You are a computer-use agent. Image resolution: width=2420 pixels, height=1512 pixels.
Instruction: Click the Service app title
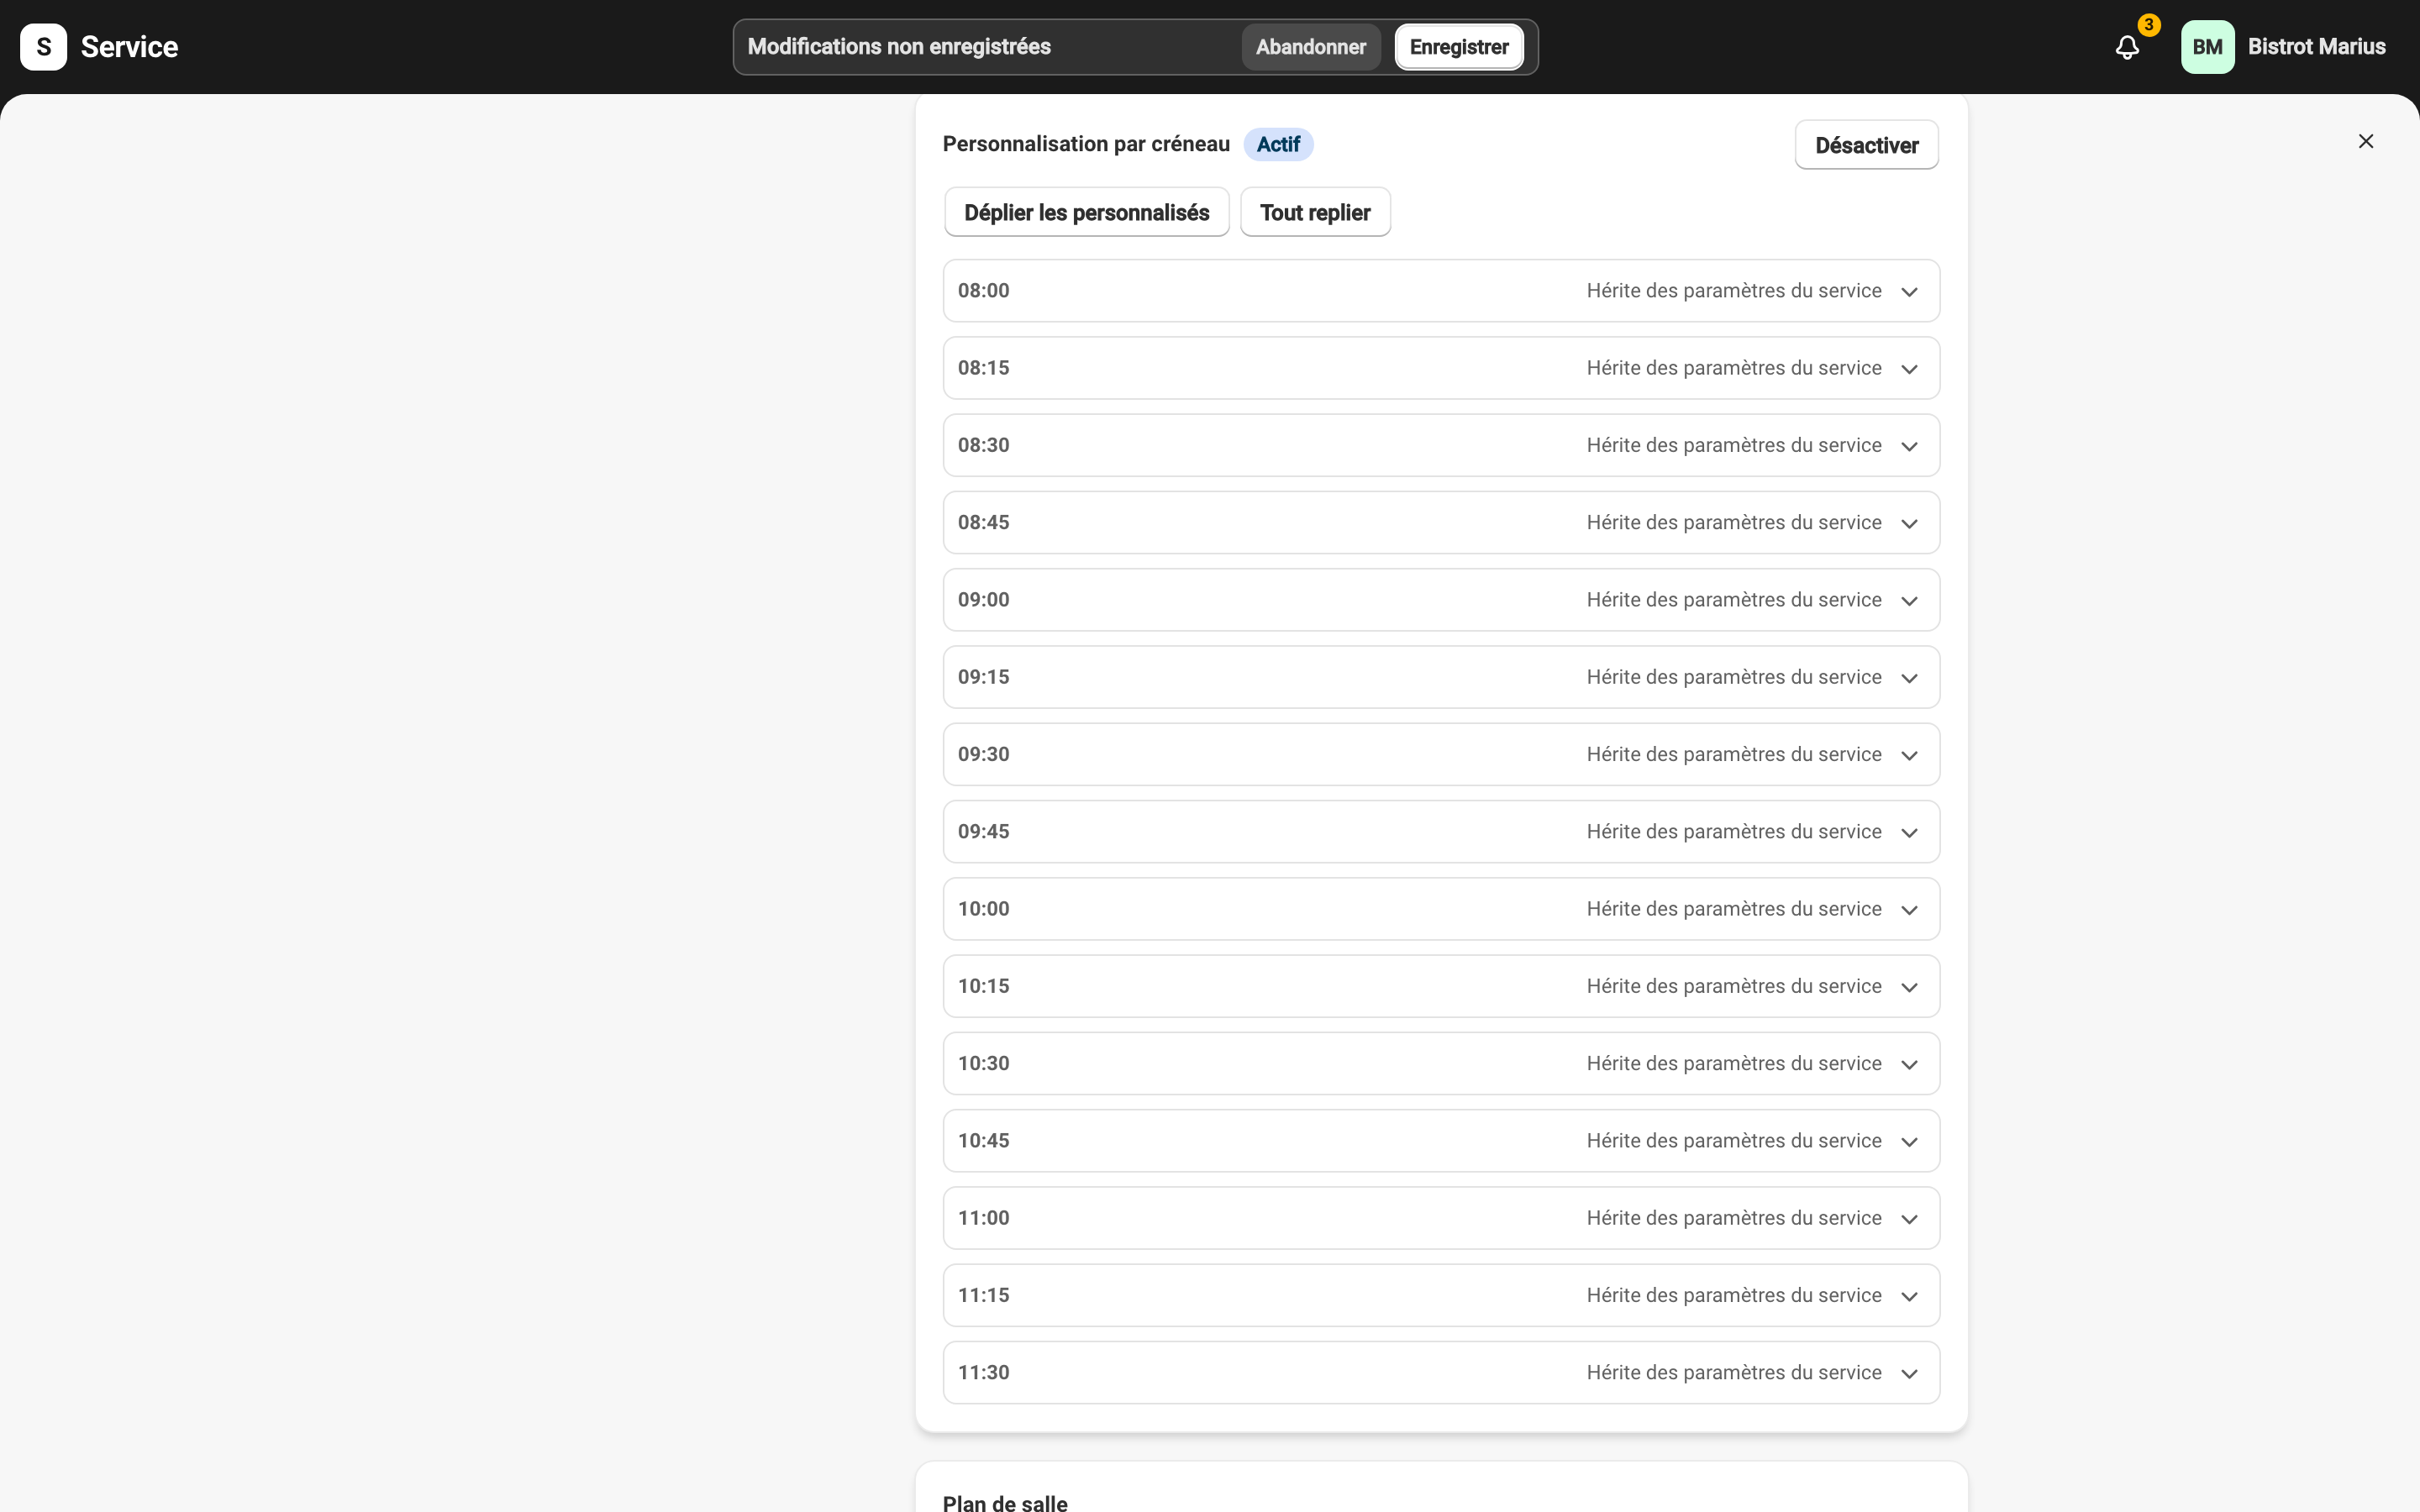[x=129, y=47]
